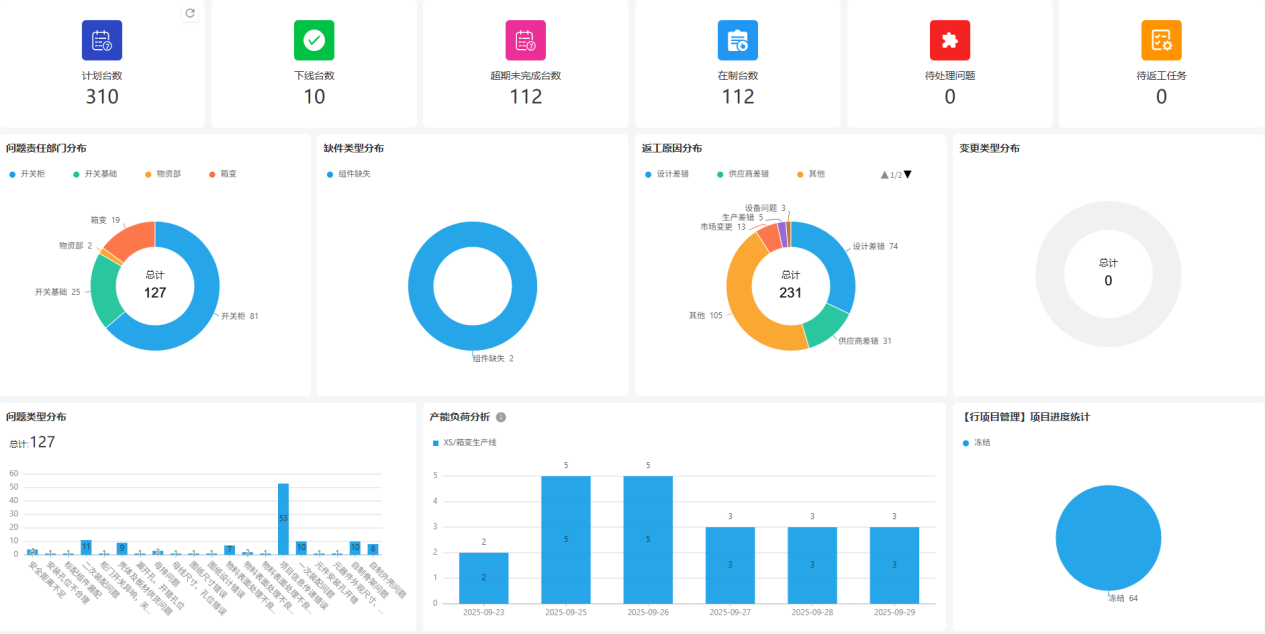Click the pink 超期未完成台数 icon
The height and width of the screenshot is (634, 1265).
click(x=526, y=40)
